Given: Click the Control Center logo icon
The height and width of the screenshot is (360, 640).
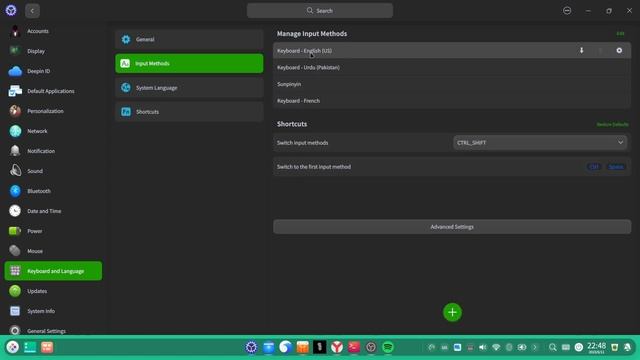Looking at the screenshot, I should click(x=11, y=11).
